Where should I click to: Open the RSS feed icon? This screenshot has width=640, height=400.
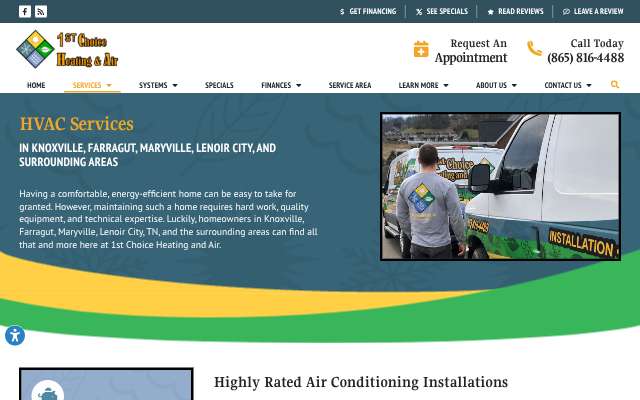41,11
